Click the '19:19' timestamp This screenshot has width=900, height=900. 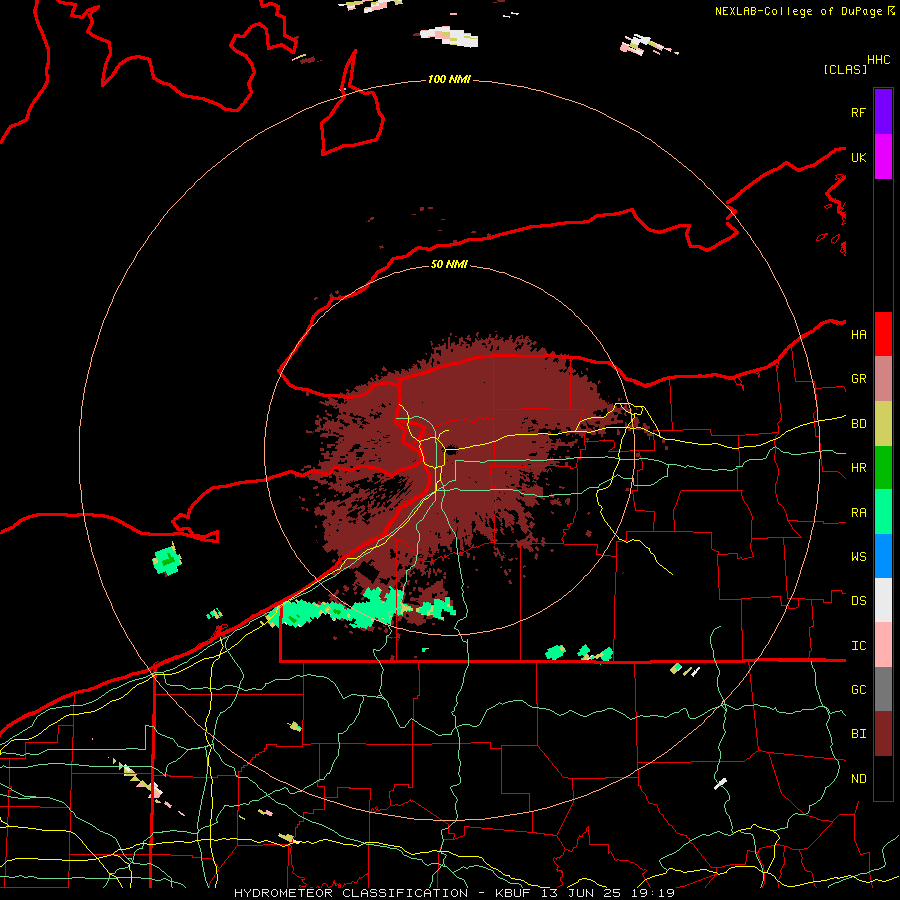pos(653,893)
